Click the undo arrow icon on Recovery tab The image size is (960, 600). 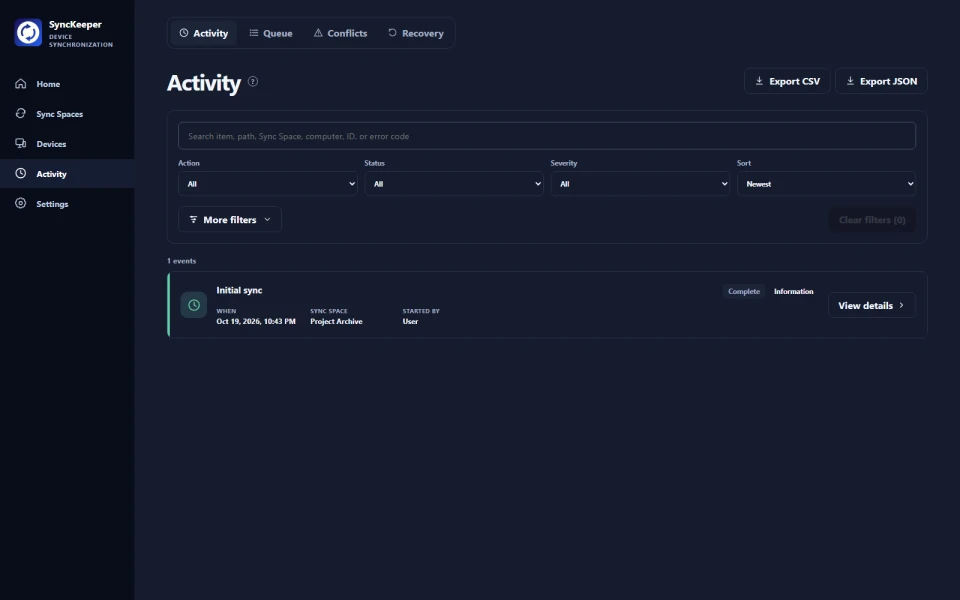tap(392, 32)
